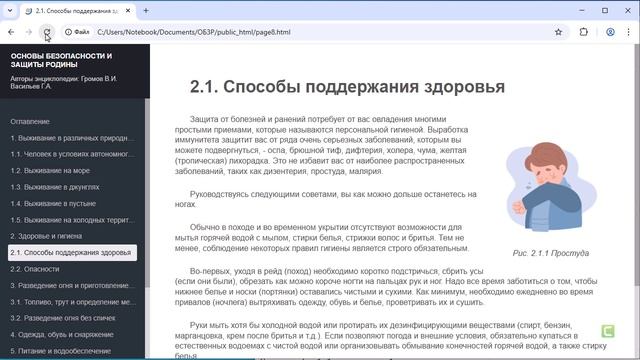Close the tab 2.1. Способы поддержания
The image size is (640, 360).
(128, 11)
